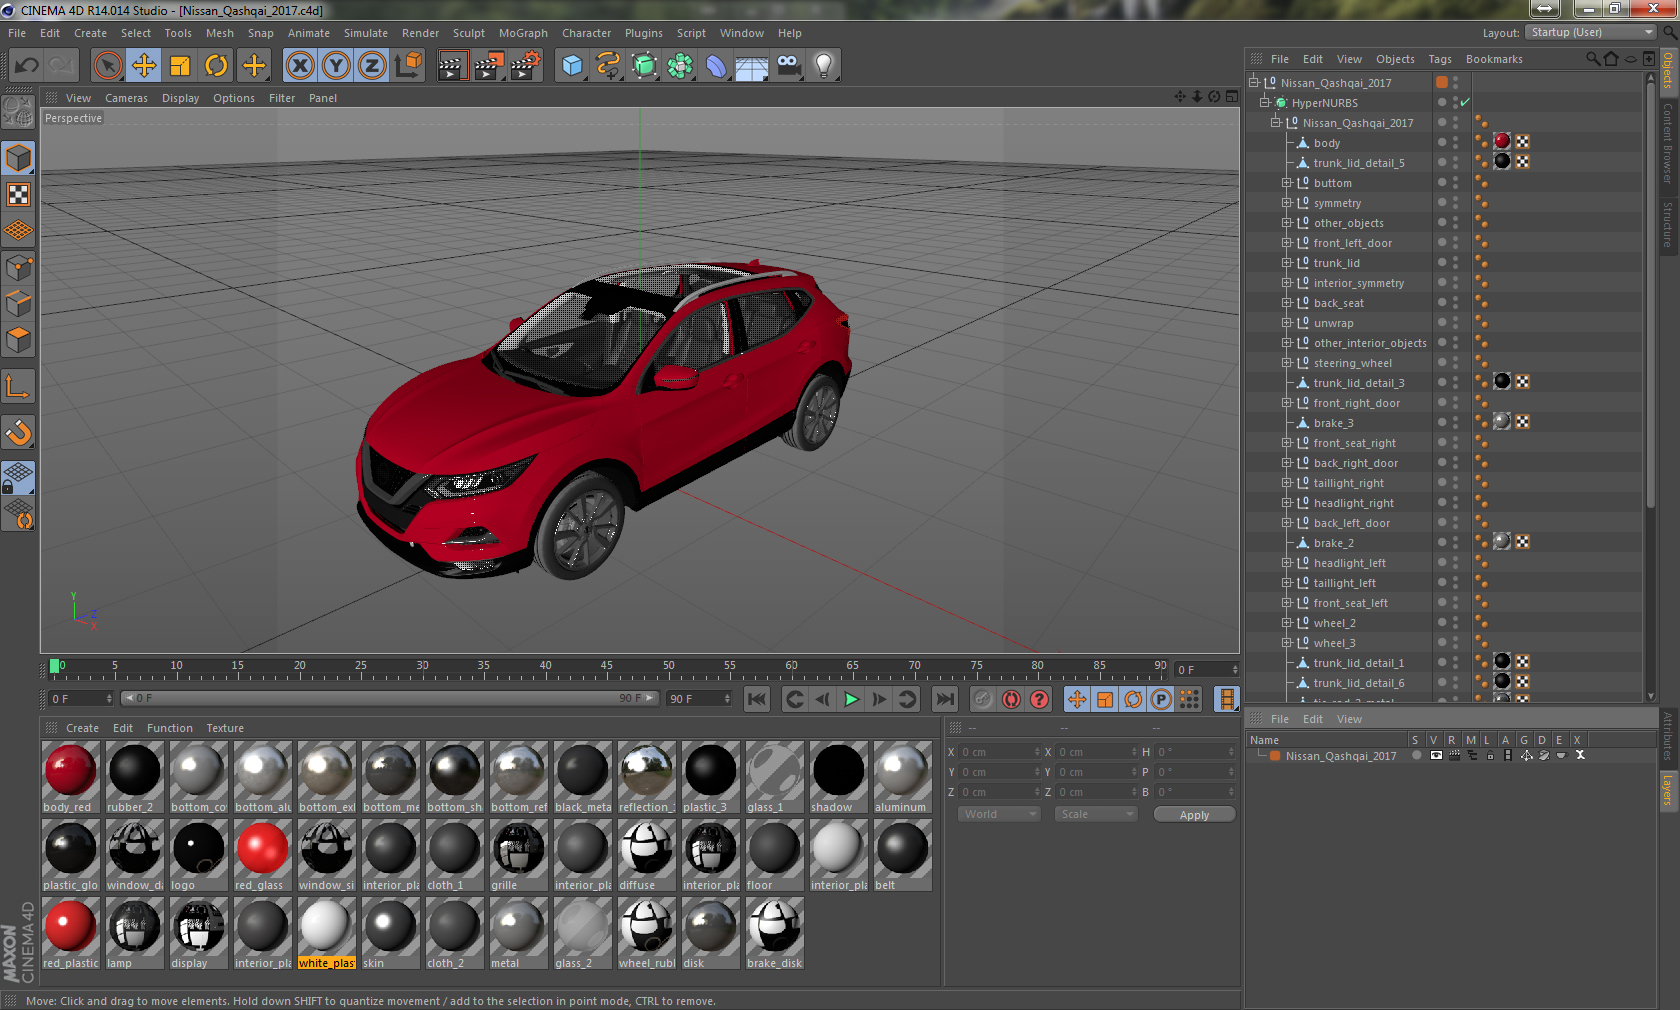Image resolution: width=1680 pixels, height=1010 pixels.
Task: Select the body object in tree
Action: (x=1326, y=143)
